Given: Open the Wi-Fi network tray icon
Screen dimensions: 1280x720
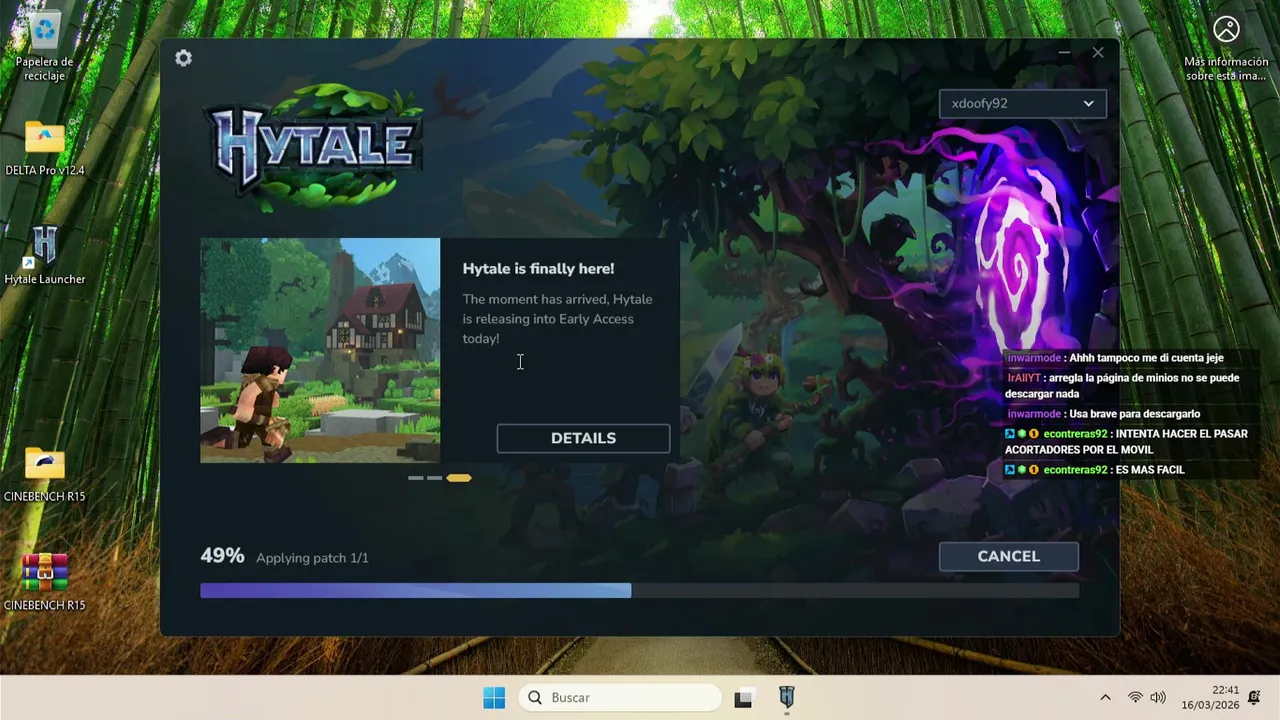Looking at the screenshot, I should pyautogui.click(x=1135, y=698).
